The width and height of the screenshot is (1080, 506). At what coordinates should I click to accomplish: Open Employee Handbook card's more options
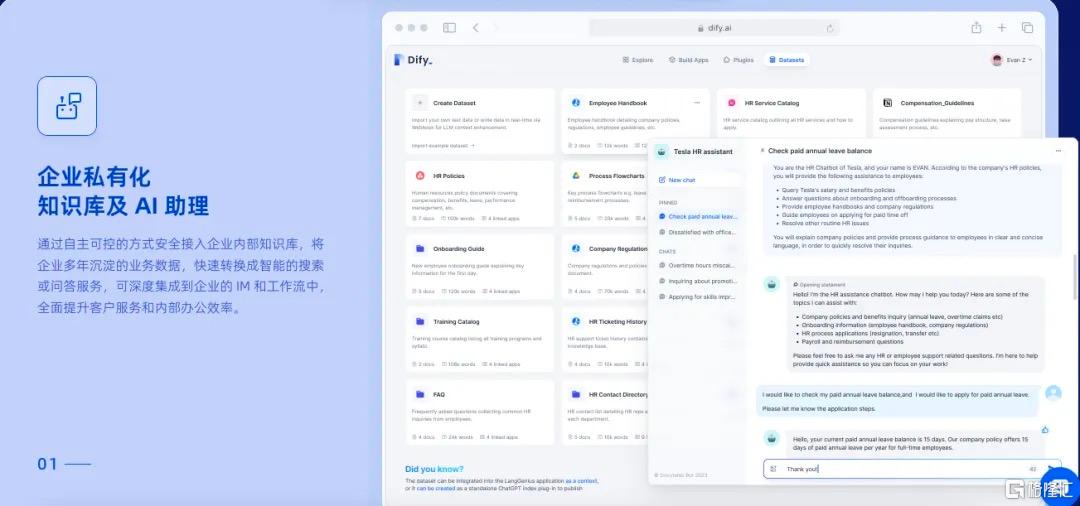696,103
